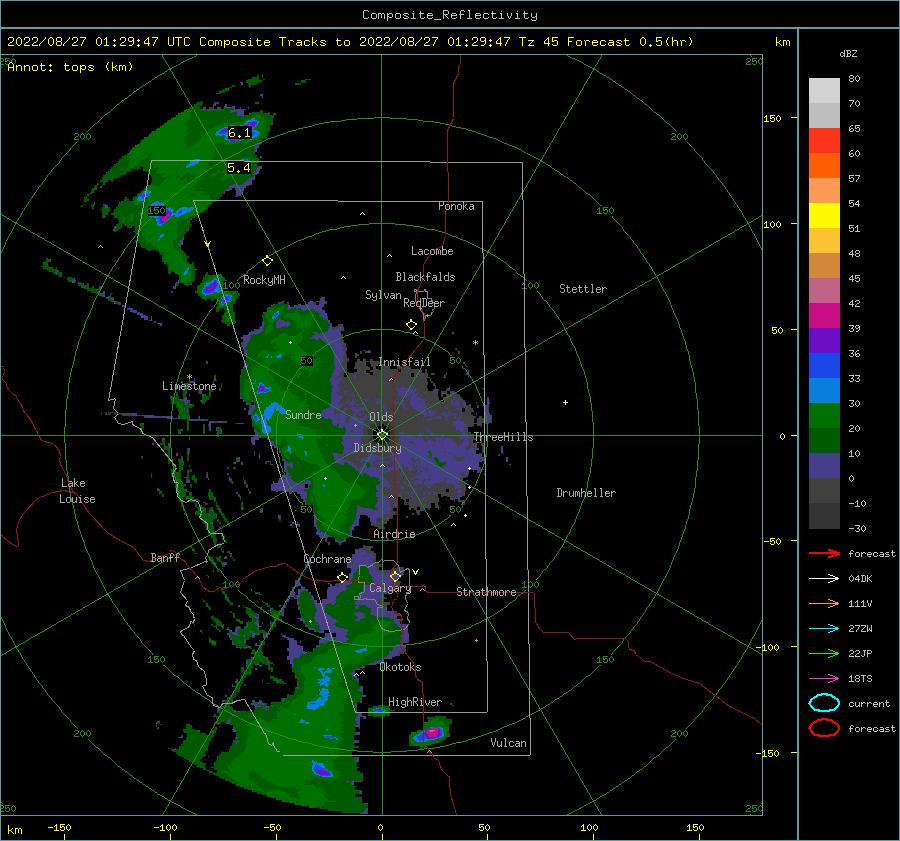
Task: Click the Blackfalds label
Action: [x=425, y=277]
